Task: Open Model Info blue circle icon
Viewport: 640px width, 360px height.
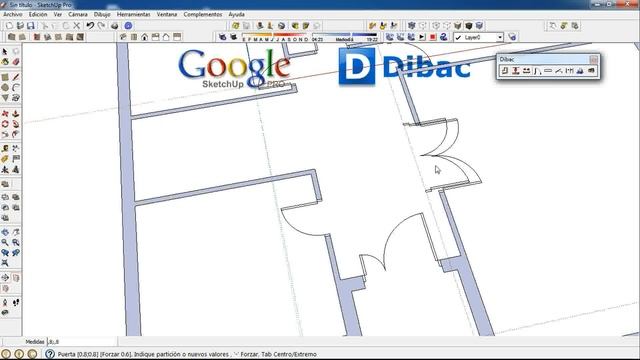Action: tap(128, 26)
